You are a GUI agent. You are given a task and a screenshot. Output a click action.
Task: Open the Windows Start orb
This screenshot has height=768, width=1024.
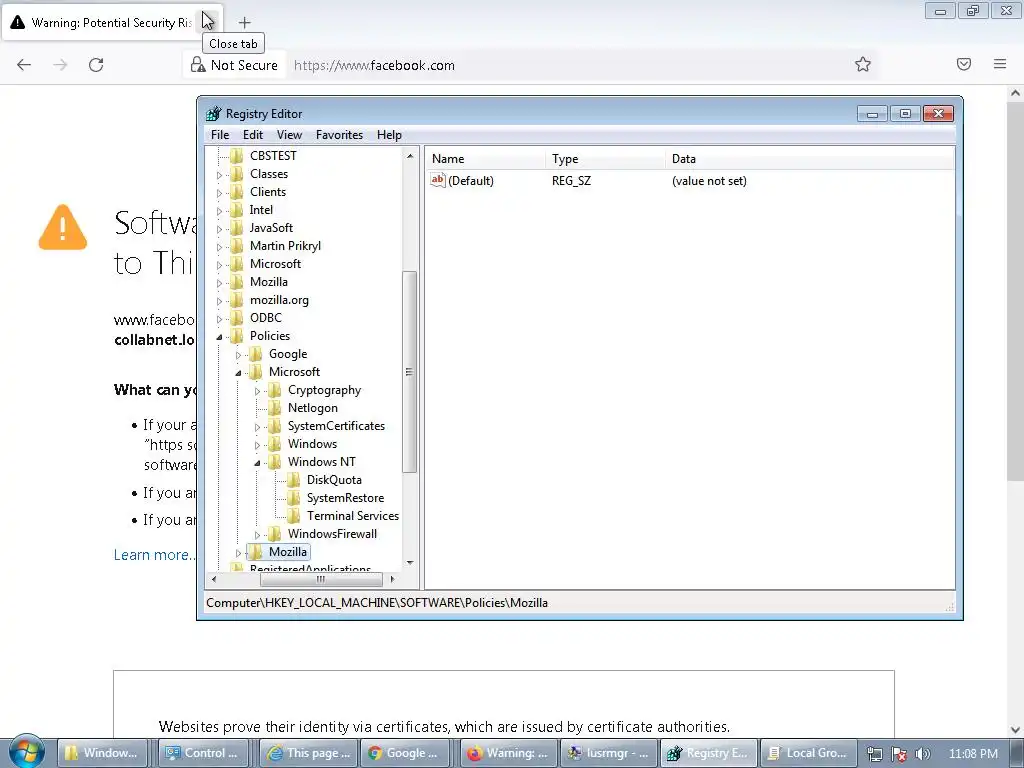click(x=27, y=752)
